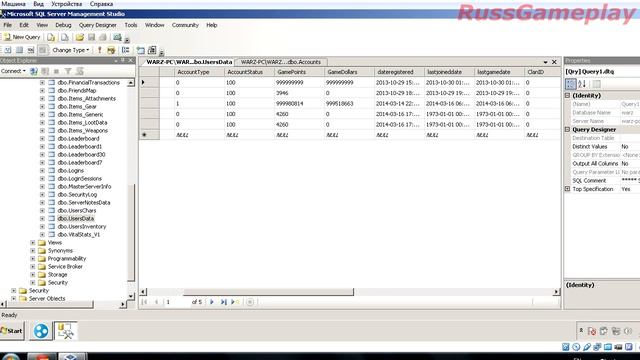The width and height of the screenshot is (640, 360).
Task: Go to next record arrow
Action: [x=212, y=302]
